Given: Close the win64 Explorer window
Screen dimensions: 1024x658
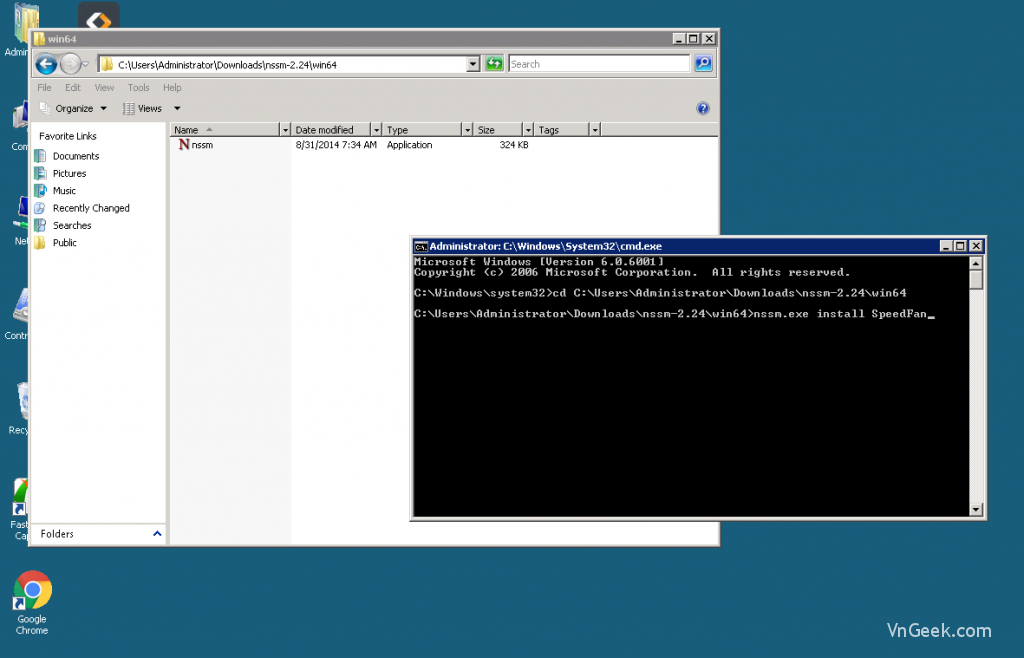Looking at the screenshot, I should point(709,39).
